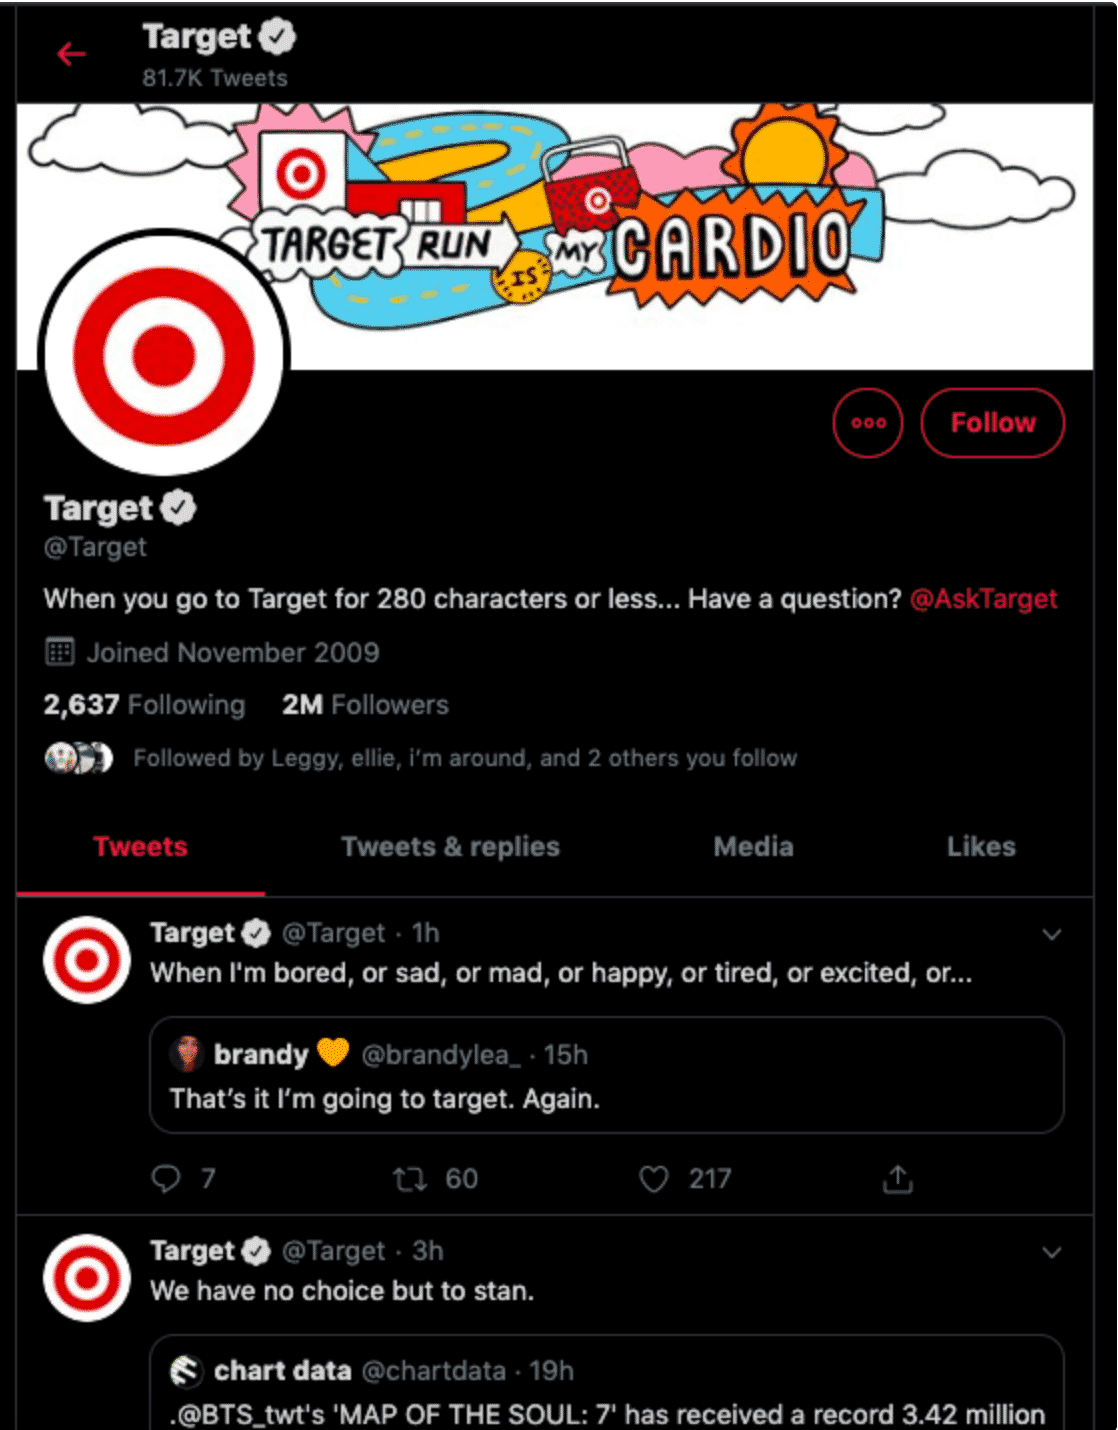Open Target's large profile picture

[x=165, y=354]
